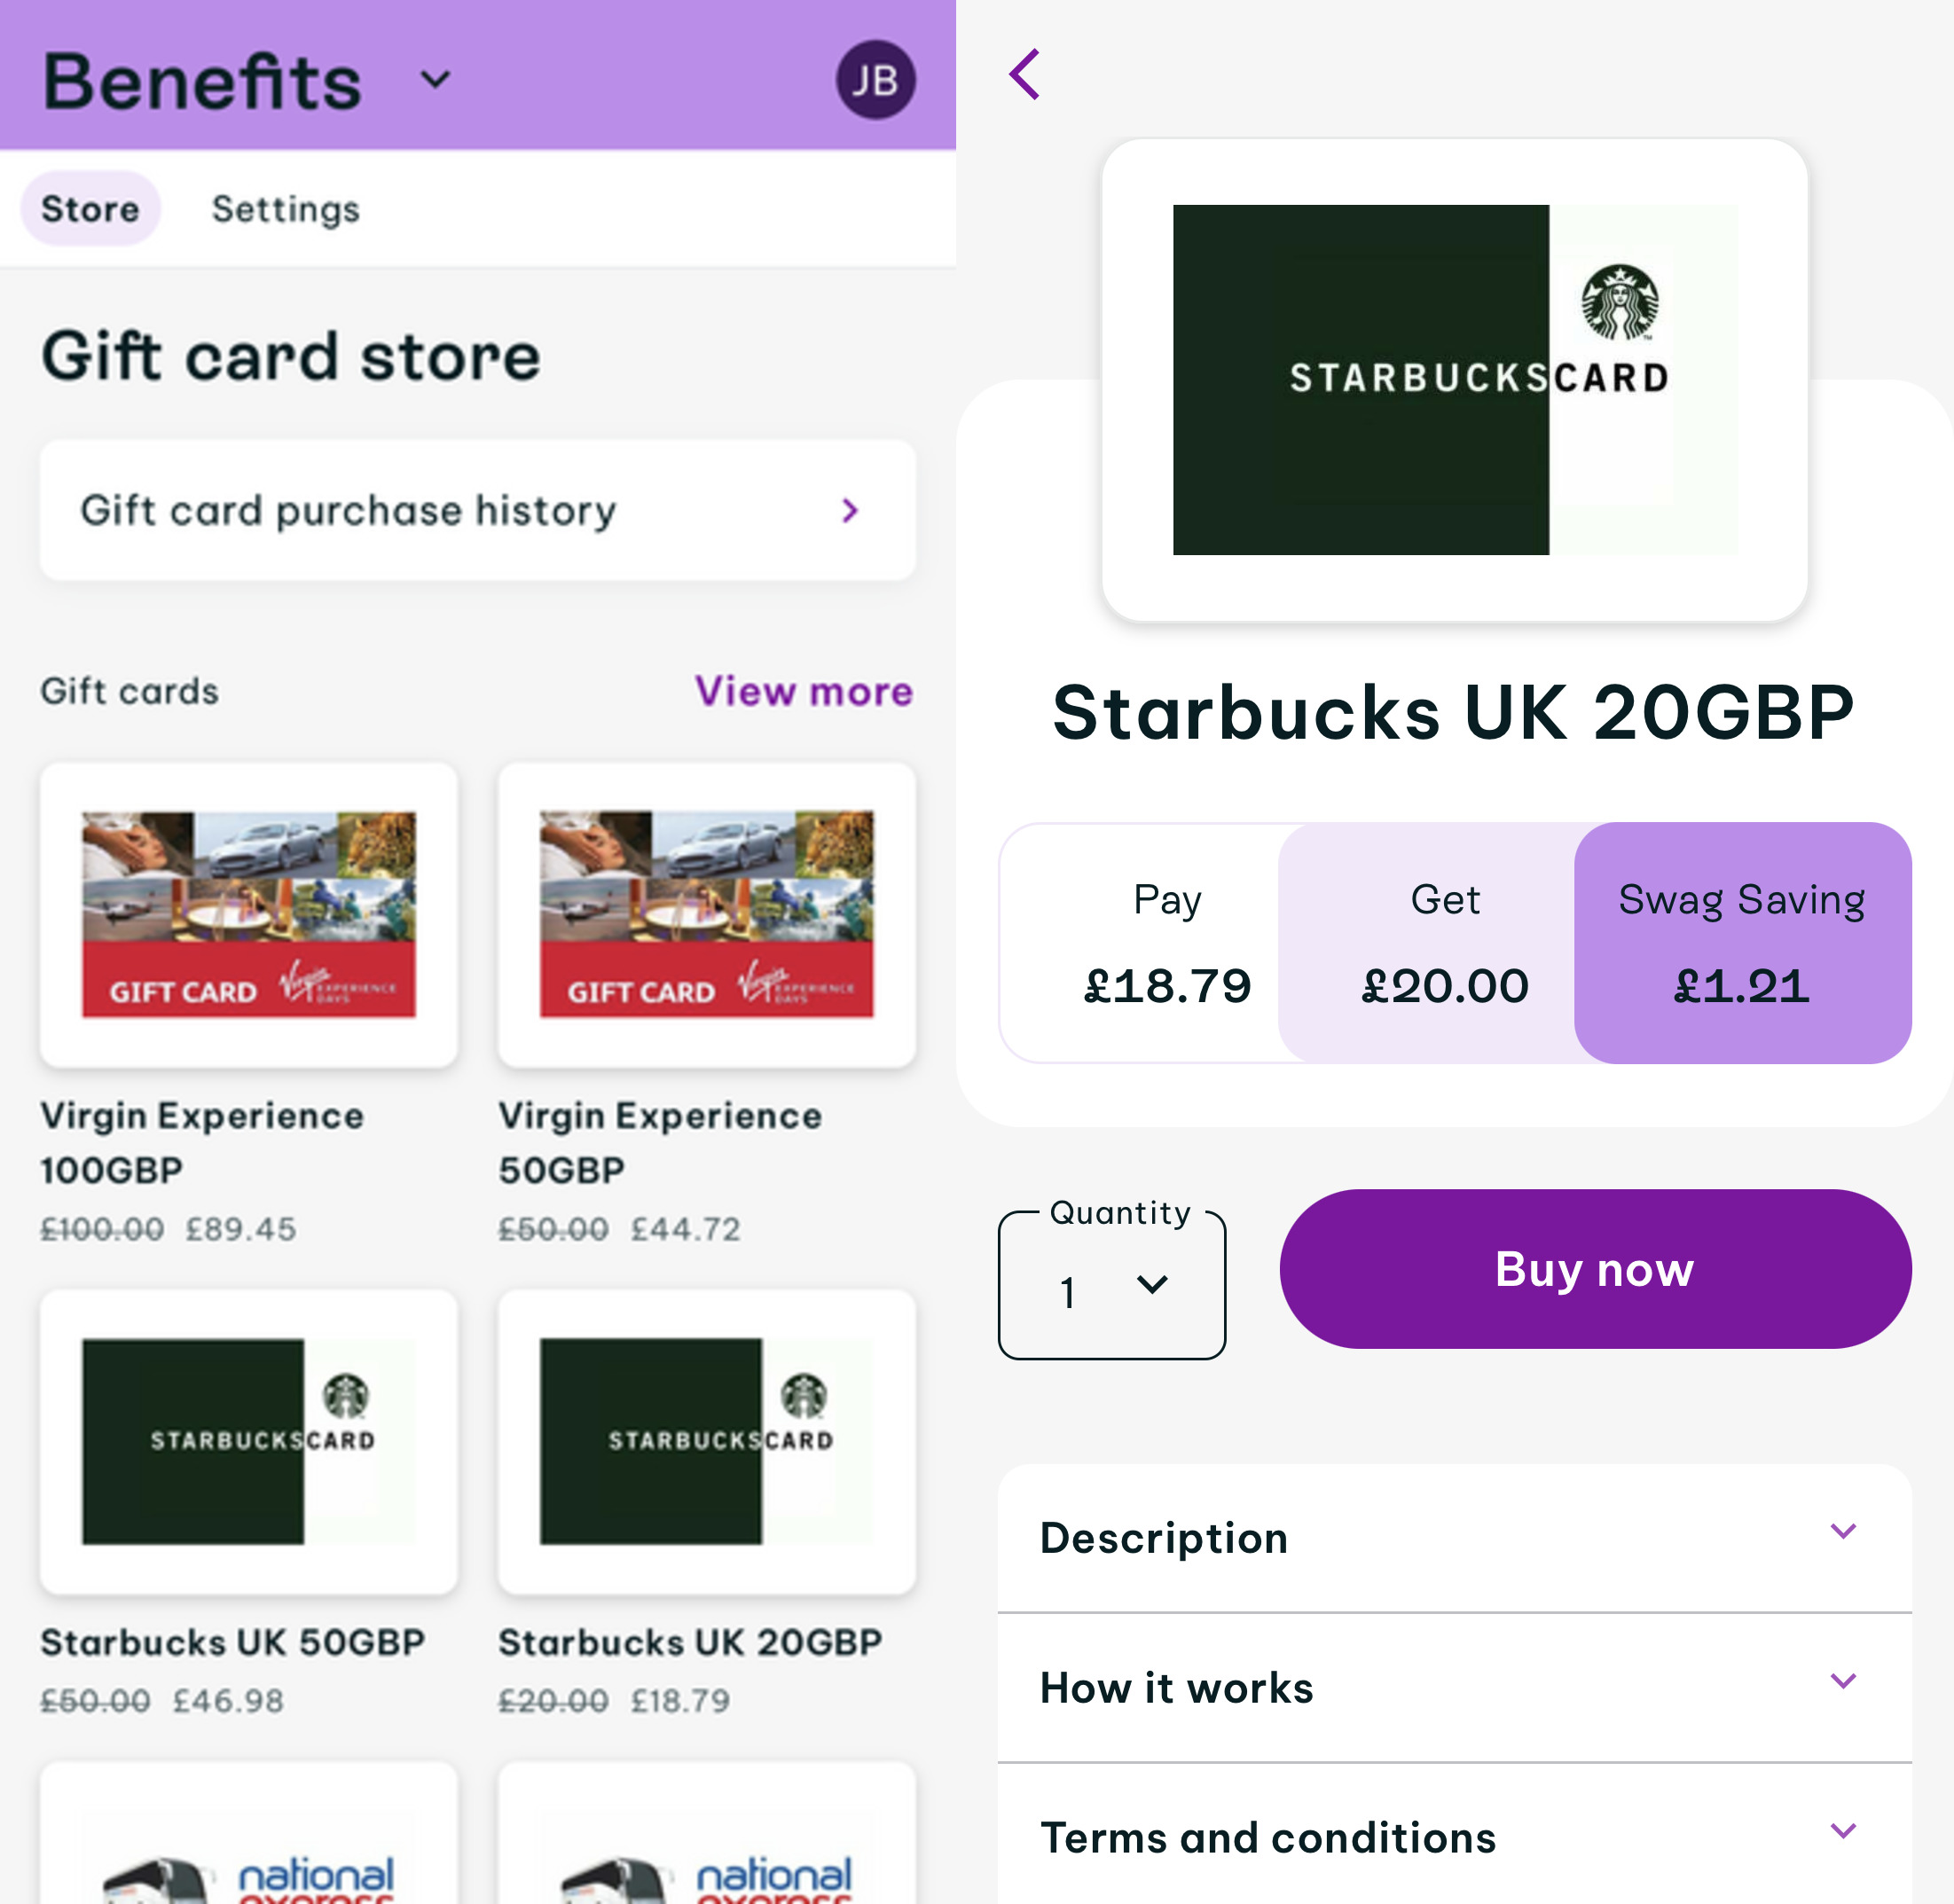Click the Swag Saving £1.21 box

click(1743, 943)
